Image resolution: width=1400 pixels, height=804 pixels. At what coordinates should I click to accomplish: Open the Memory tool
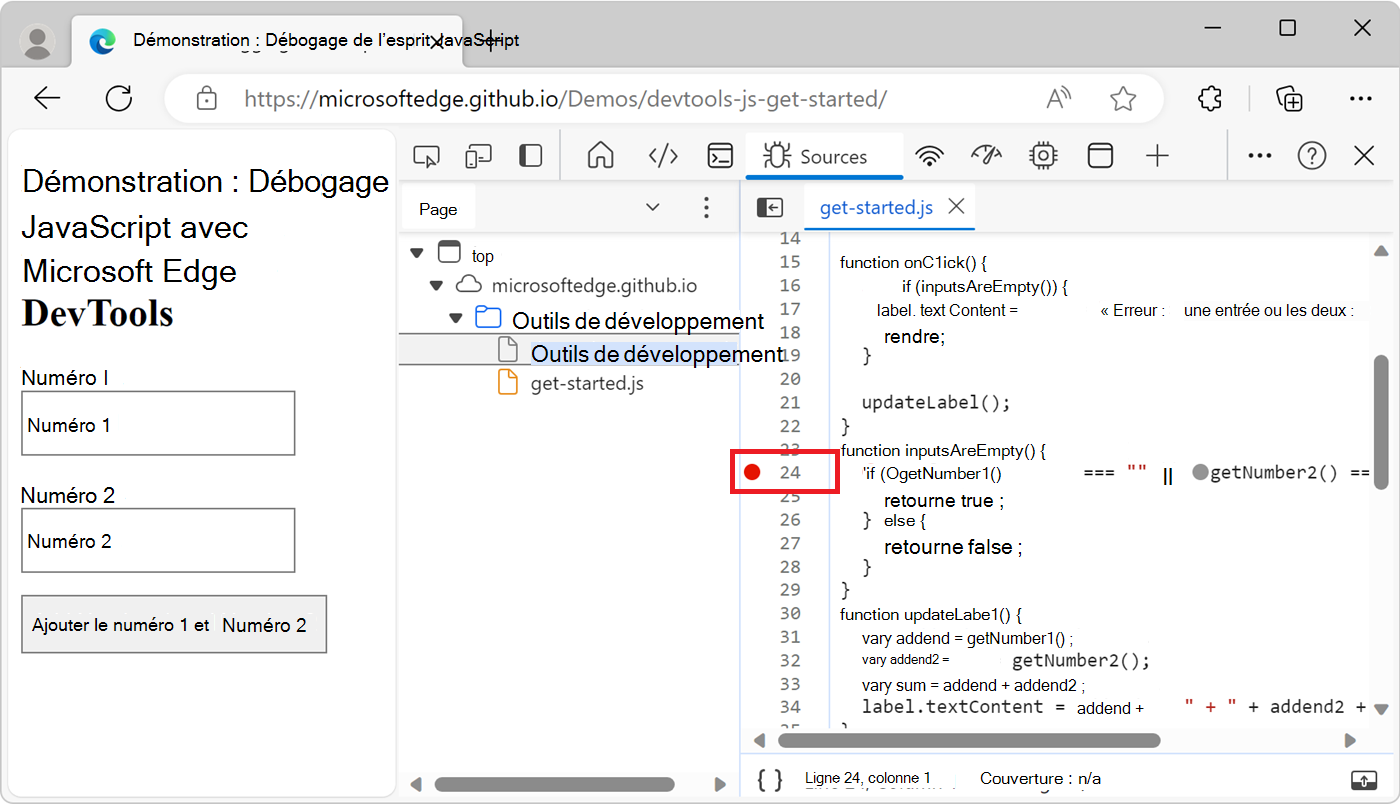(1043, 156)
